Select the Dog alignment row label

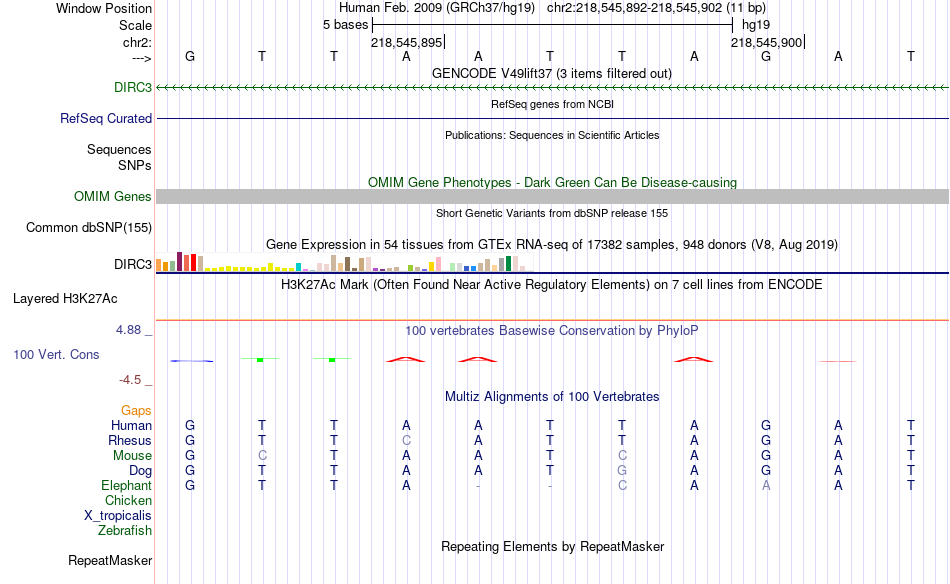(140, 471)
